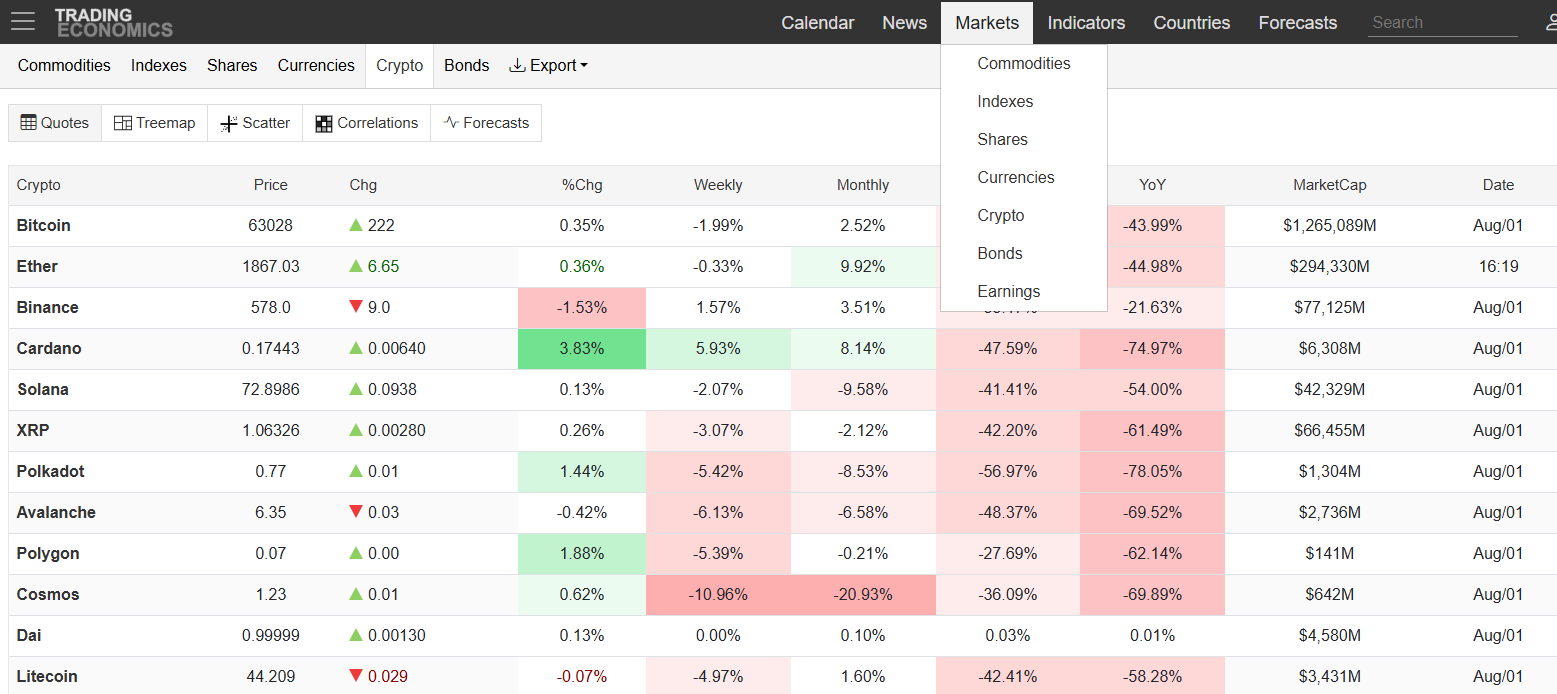Click the Search input field

[1443, 22]
